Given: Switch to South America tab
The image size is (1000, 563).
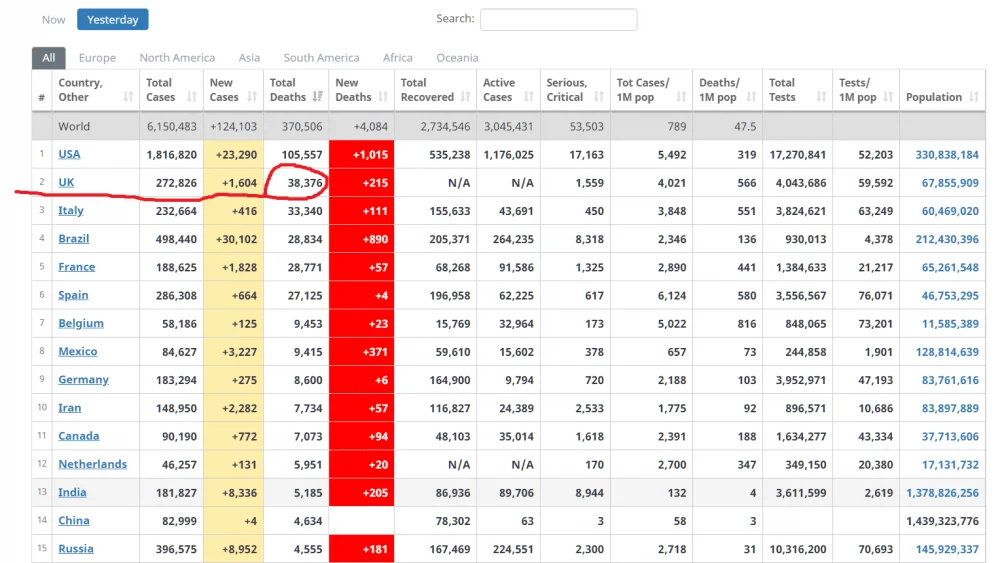Looking at the screenshot, I should pos(321,57).
